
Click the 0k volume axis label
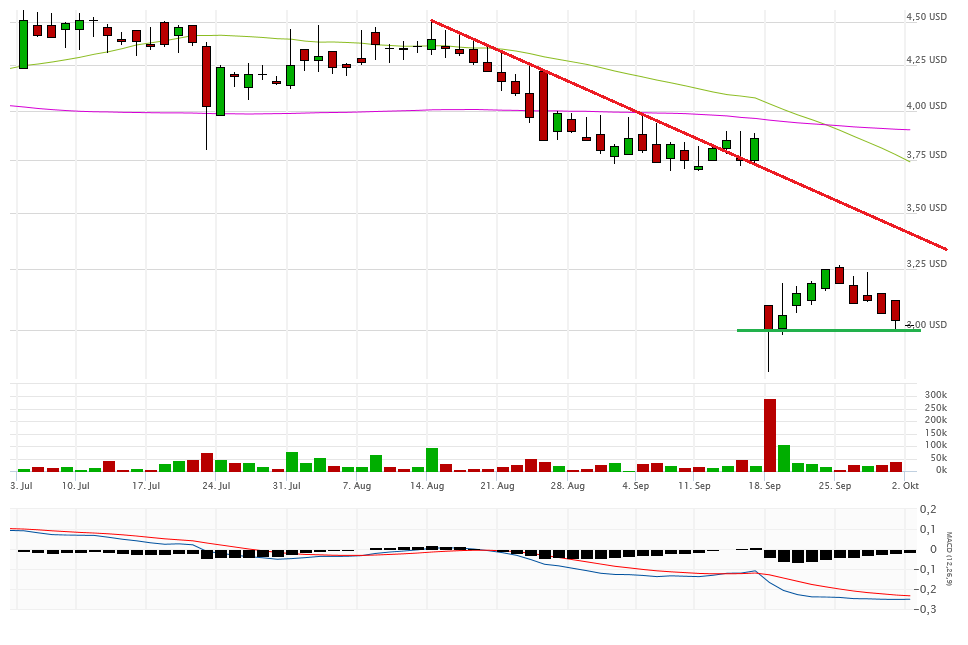[940, 470]
